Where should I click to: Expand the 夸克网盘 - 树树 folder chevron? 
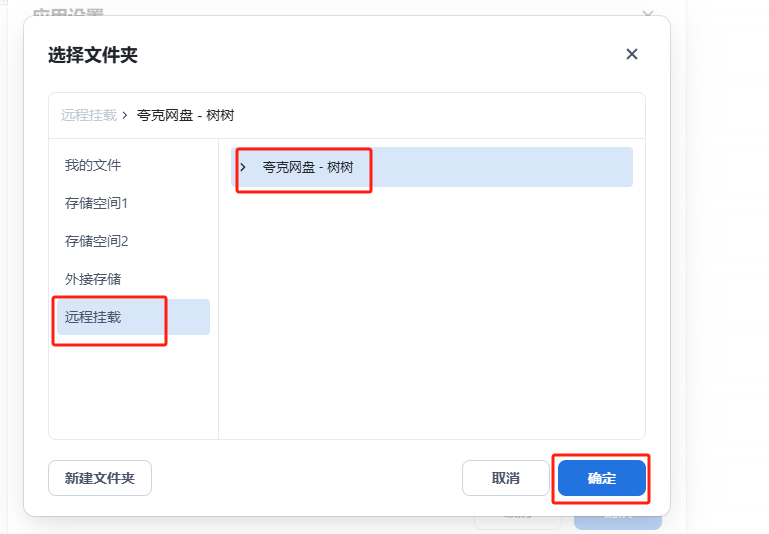[x=243, y=167]
